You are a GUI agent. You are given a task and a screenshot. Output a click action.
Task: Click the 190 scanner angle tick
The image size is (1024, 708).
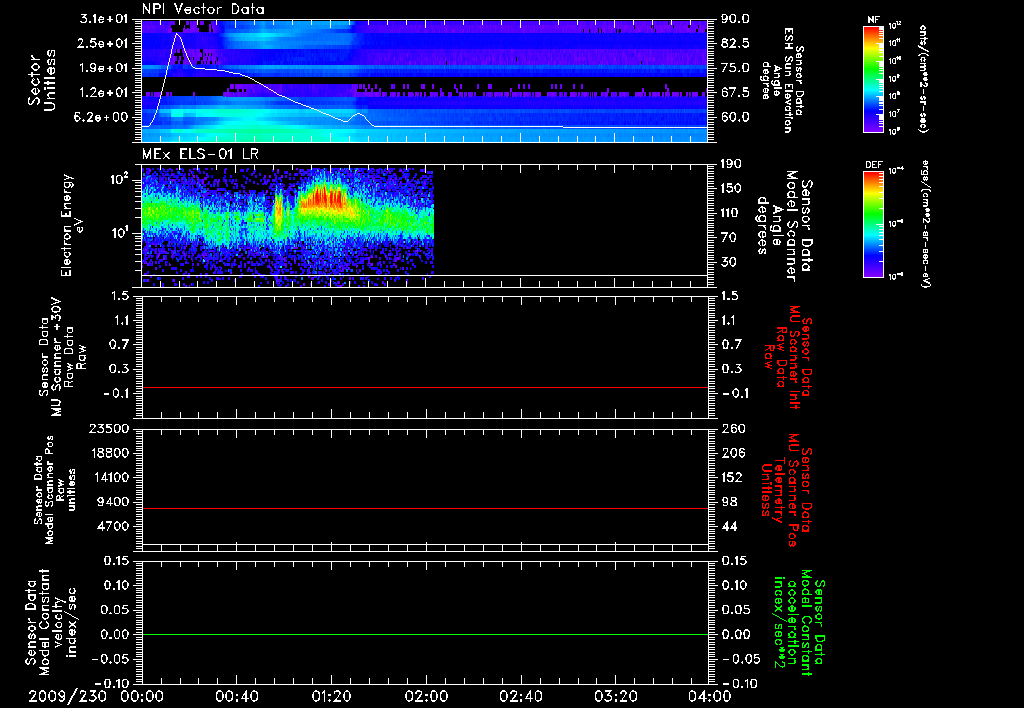[x=732, y=164]
